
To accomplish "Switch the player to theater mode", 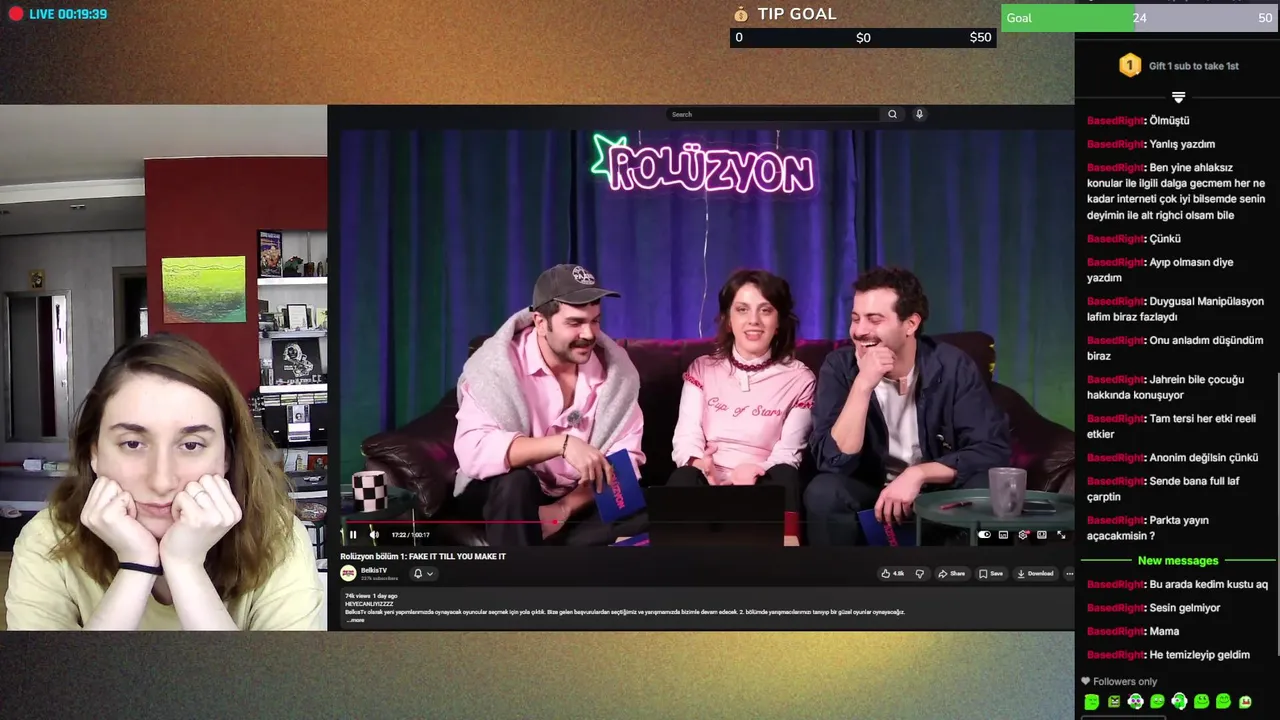I will (x=1042, y=535).
